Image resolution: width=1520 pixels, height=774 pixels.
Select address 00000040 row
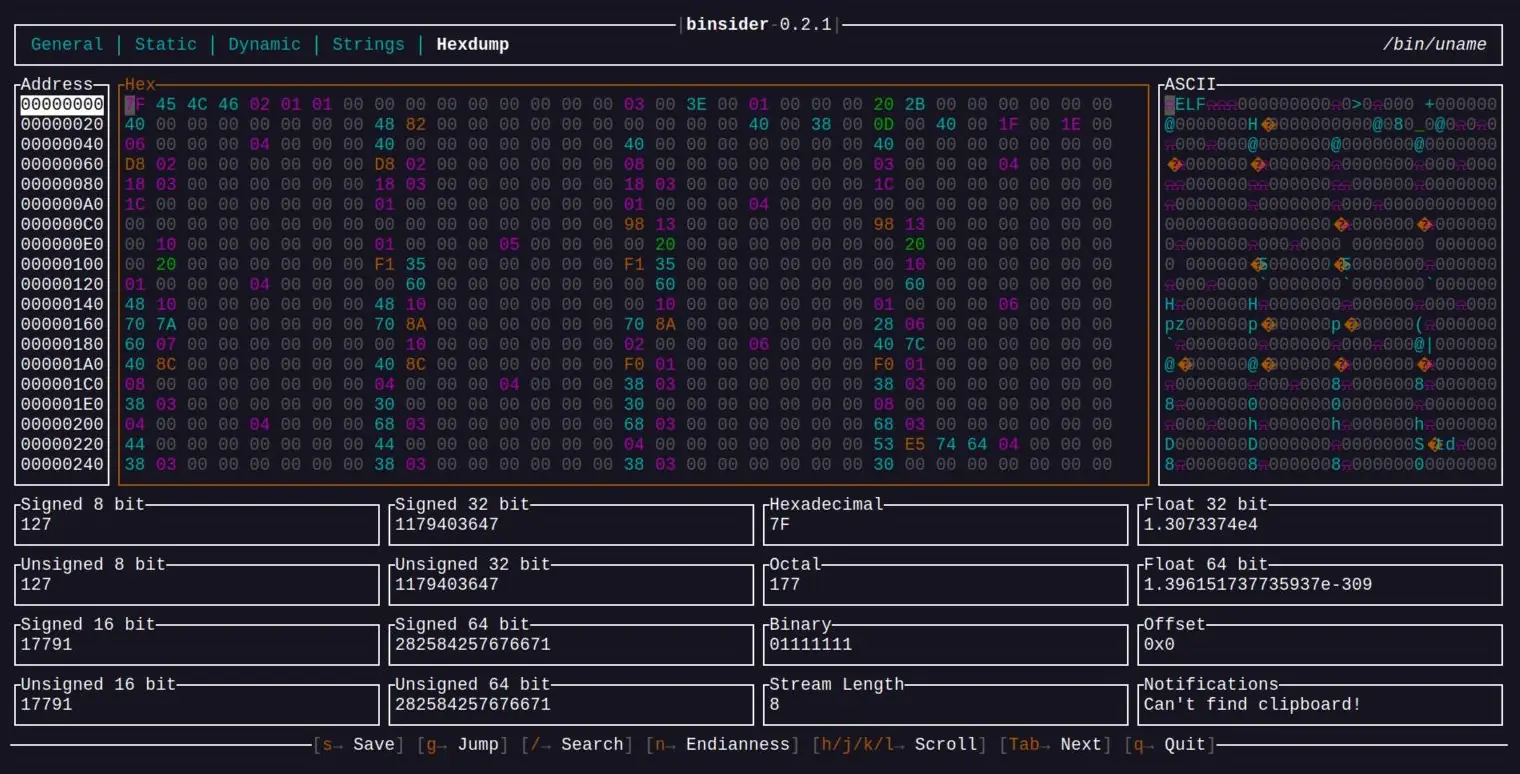tap(62, 144)
